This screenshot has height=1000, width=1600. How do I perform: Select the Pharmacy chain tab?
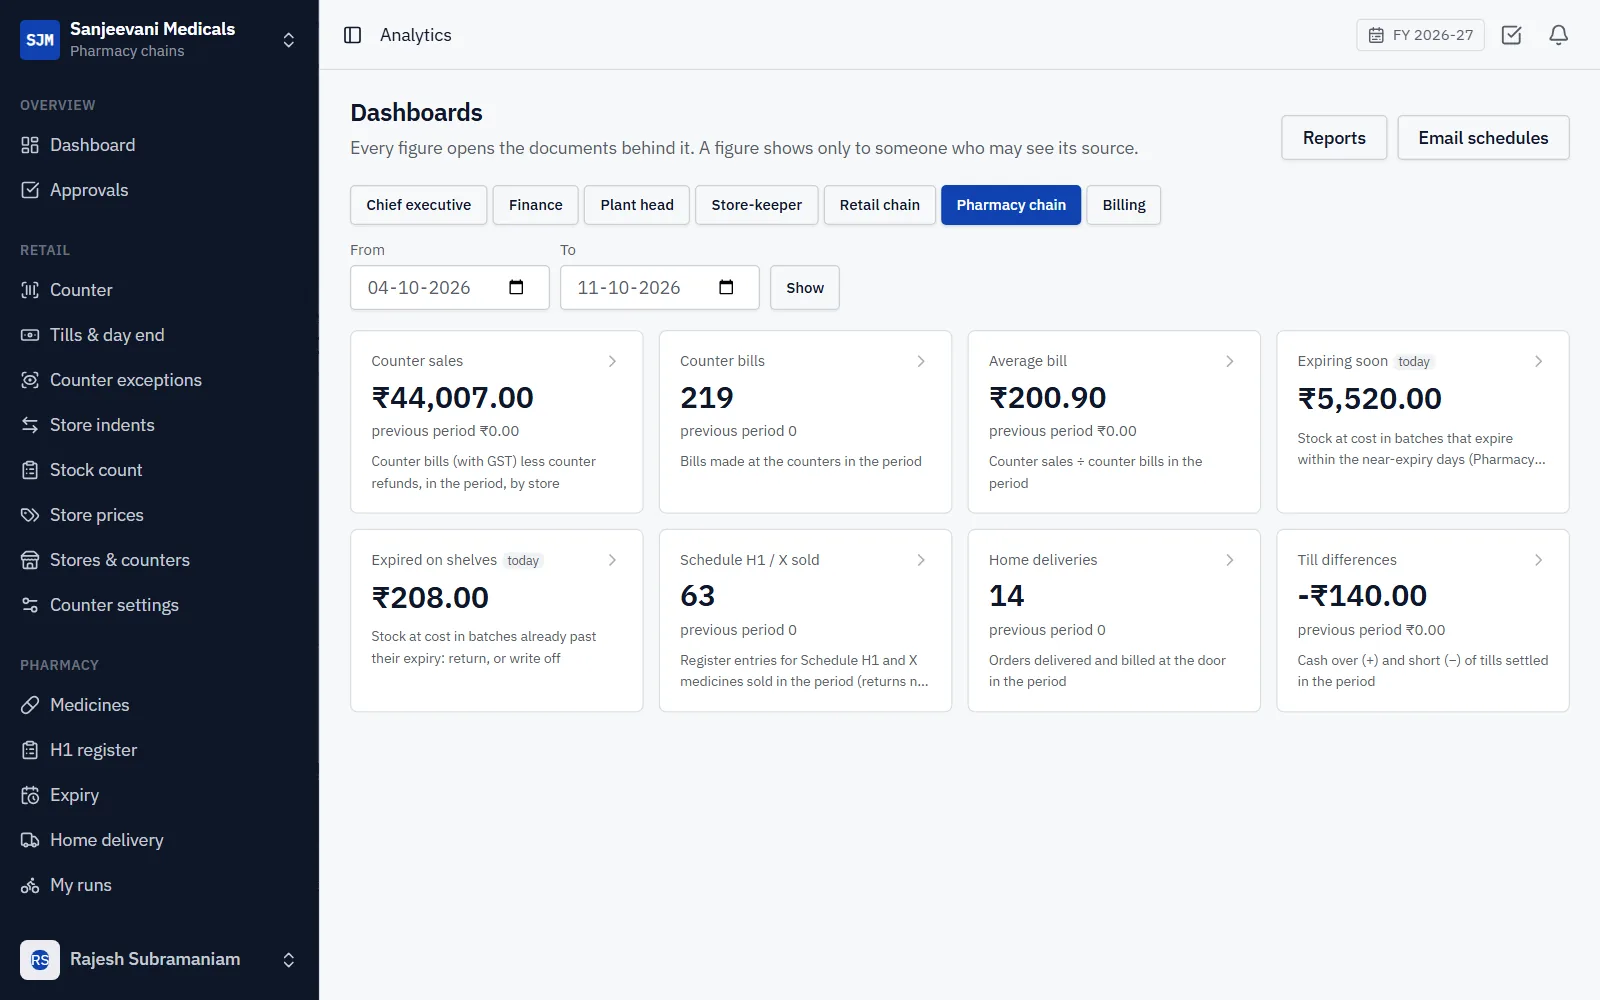(x=1011, y=205)
